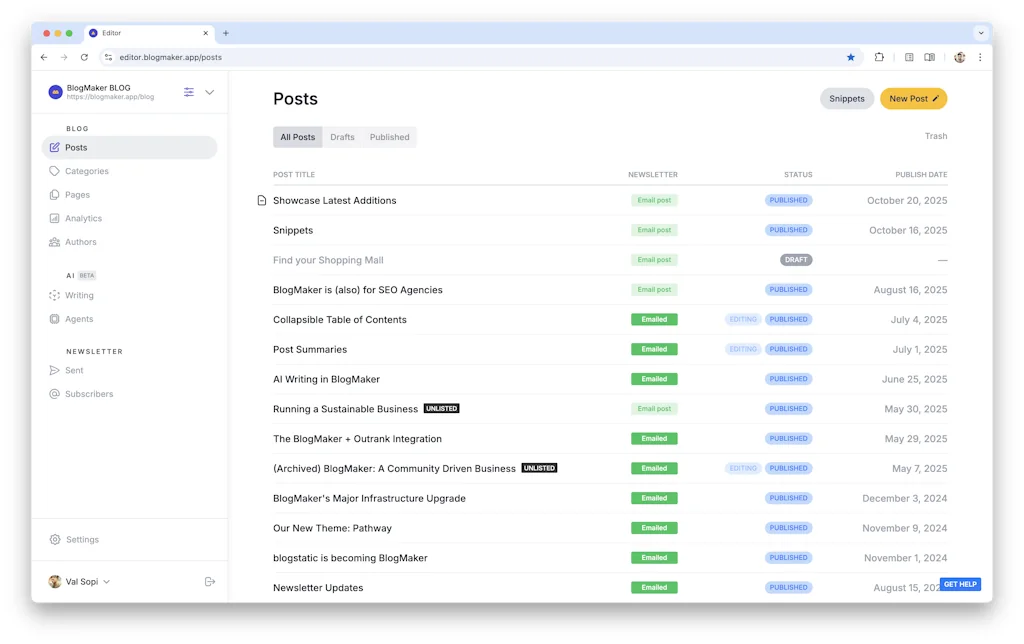Open Categories via its tag icon
Image resolution: width=1024 pixels, height=644 pixels.
pyautogui.click(x=55, y=171)
